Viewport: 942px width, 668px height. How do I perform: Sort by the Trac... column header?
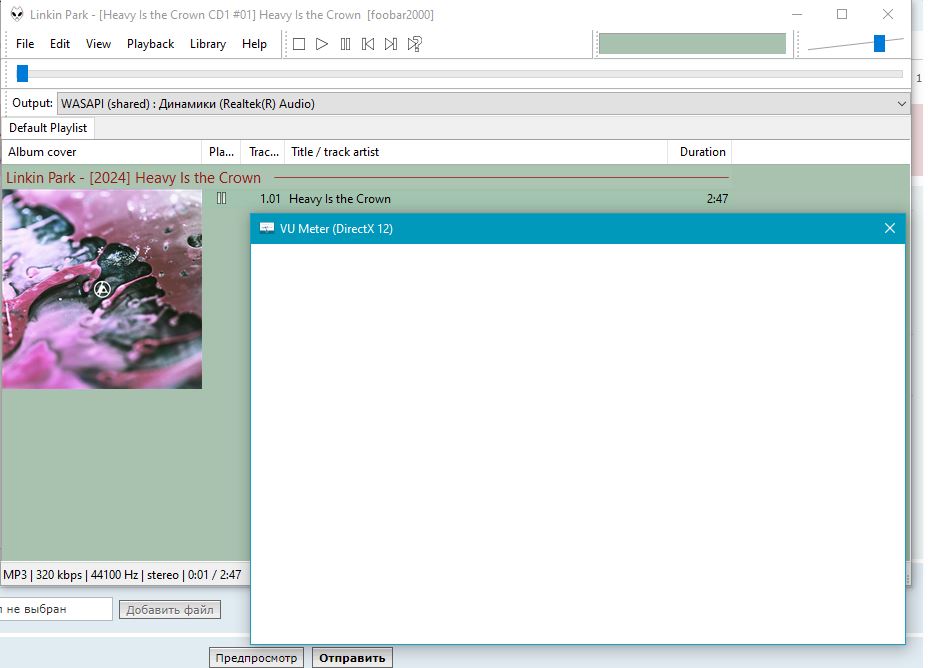(x=263, y=152)
